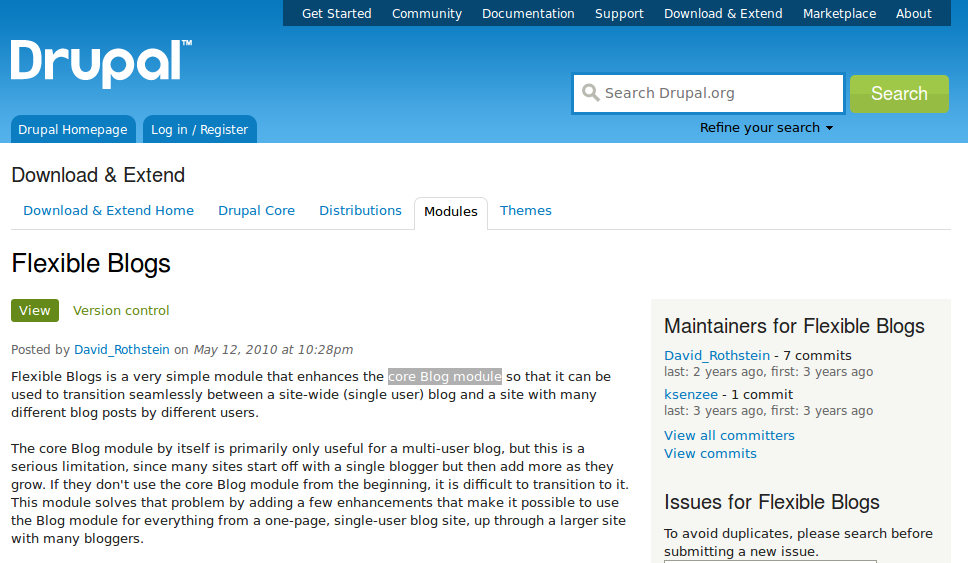Click the View commits link
The image size is (968, 563).
(710, 453)
